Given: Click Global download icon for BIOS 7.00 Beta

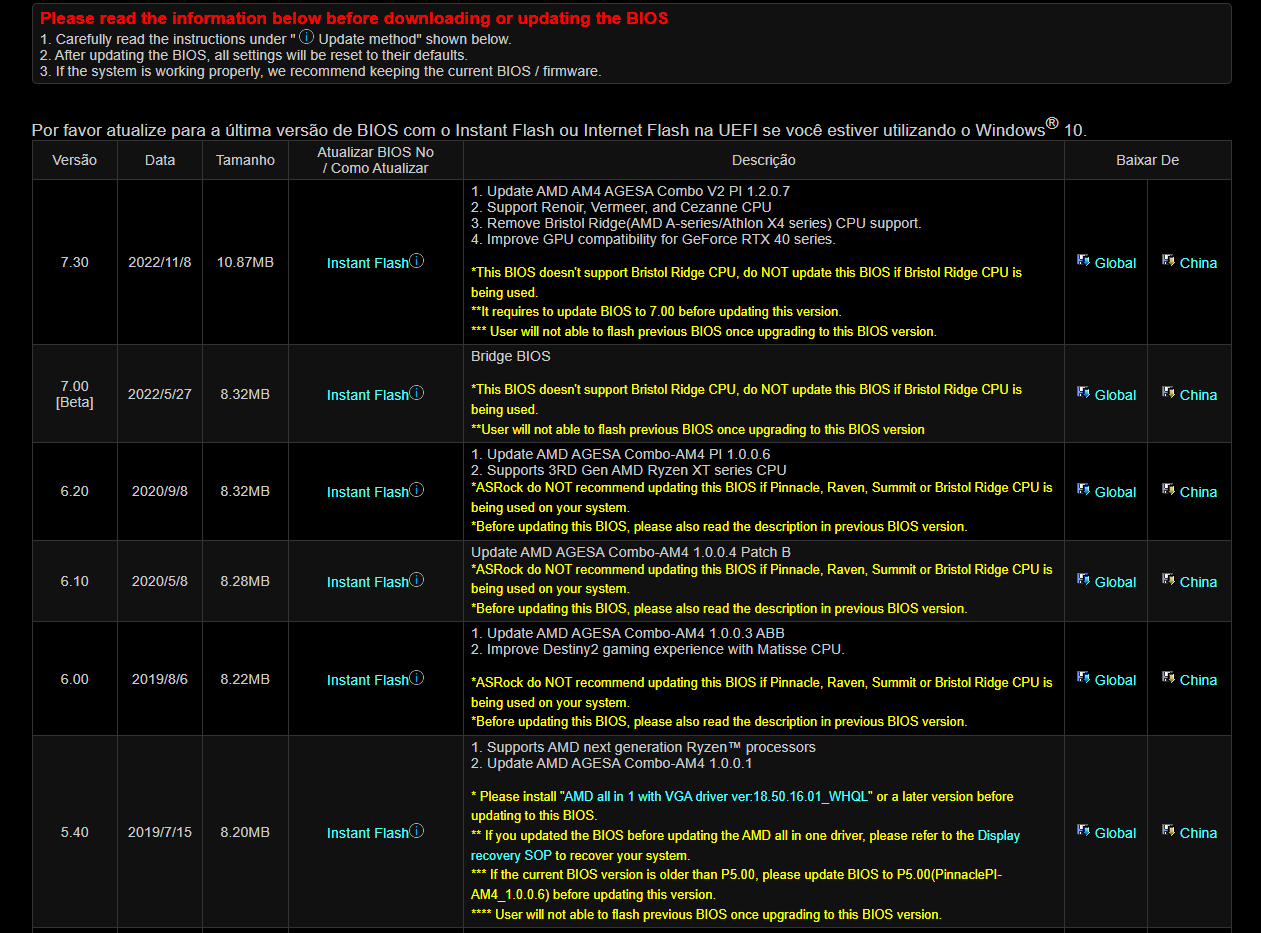Looking at the screenshot, I should pyautogui.click(x=1083, y=393).
